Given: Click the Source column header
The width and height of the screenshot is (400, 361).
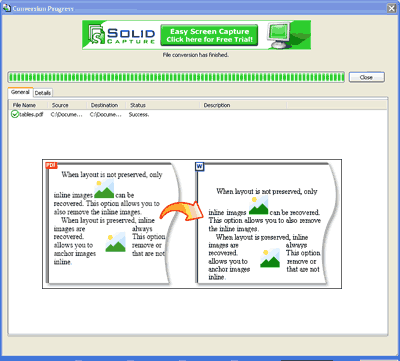Looking at the screenshot, I should pyautogui.click(x=67, y=105).
